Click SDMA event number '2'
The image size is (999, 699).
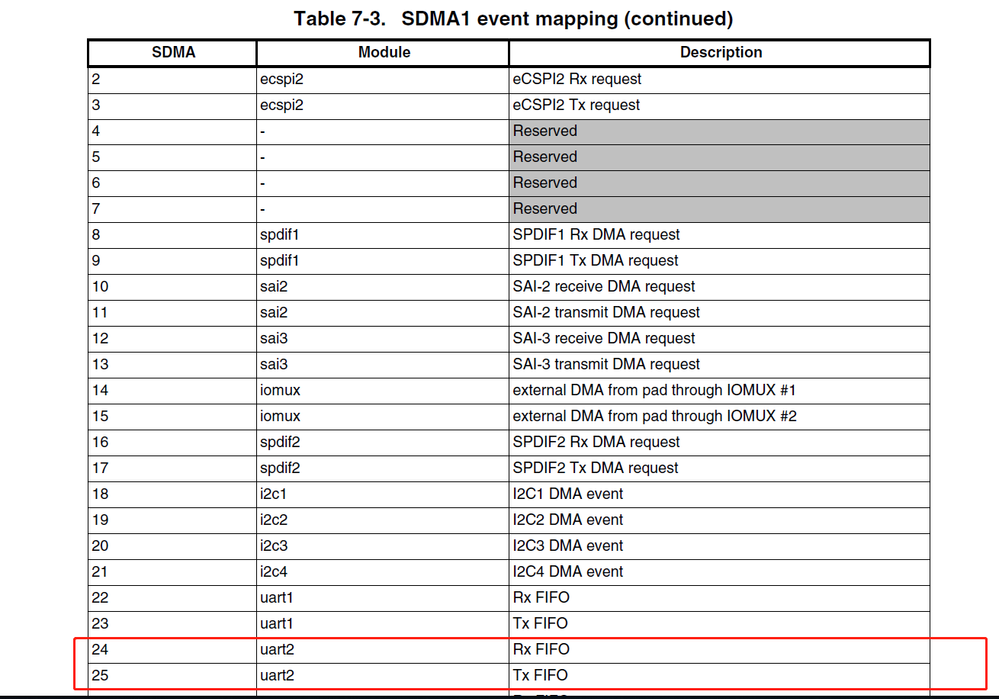point(96,79)
